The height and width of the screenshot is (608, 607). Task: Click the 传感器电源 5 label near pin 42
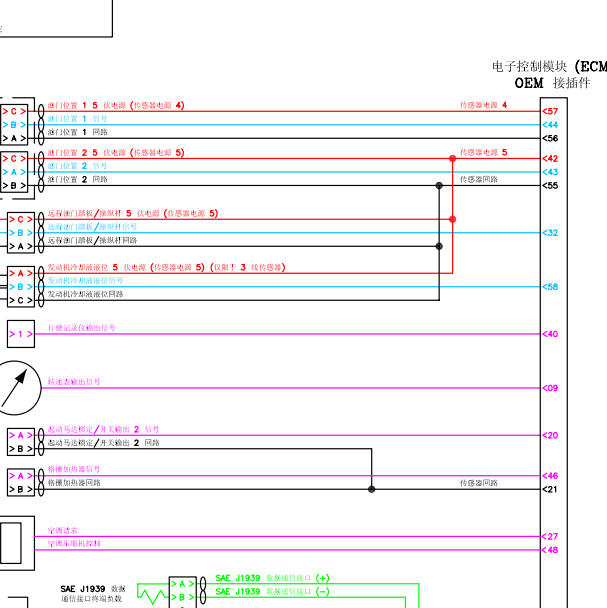tap(483, 152)
